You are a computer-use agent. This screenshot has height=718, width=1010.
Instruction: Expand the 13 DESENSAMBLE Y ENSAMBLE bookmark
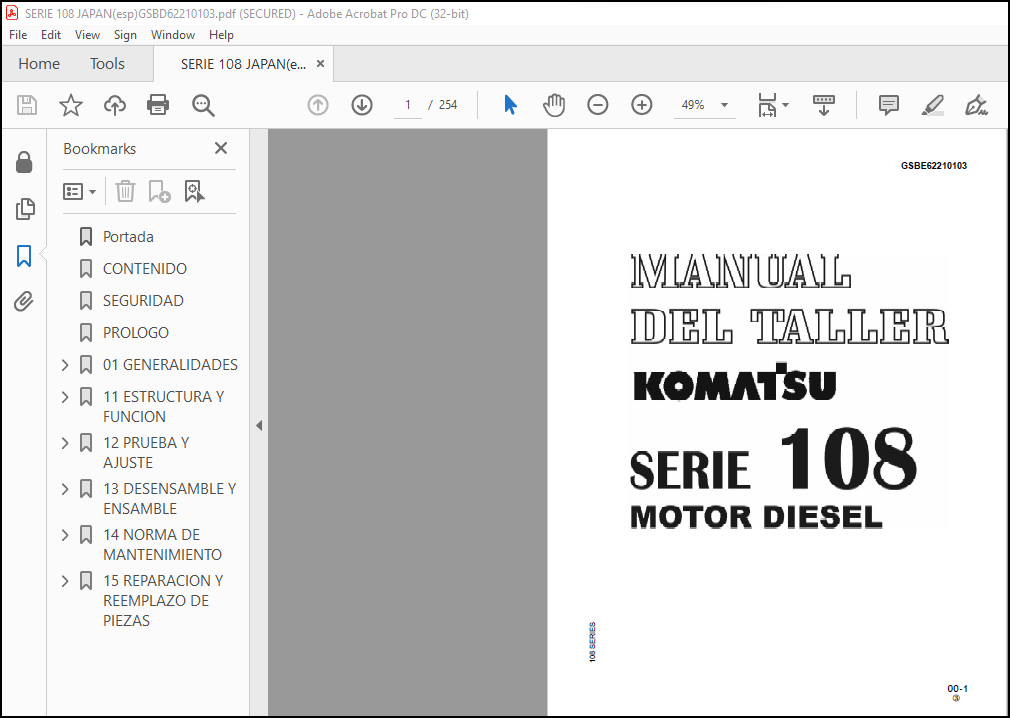click(x=65, y=489)
